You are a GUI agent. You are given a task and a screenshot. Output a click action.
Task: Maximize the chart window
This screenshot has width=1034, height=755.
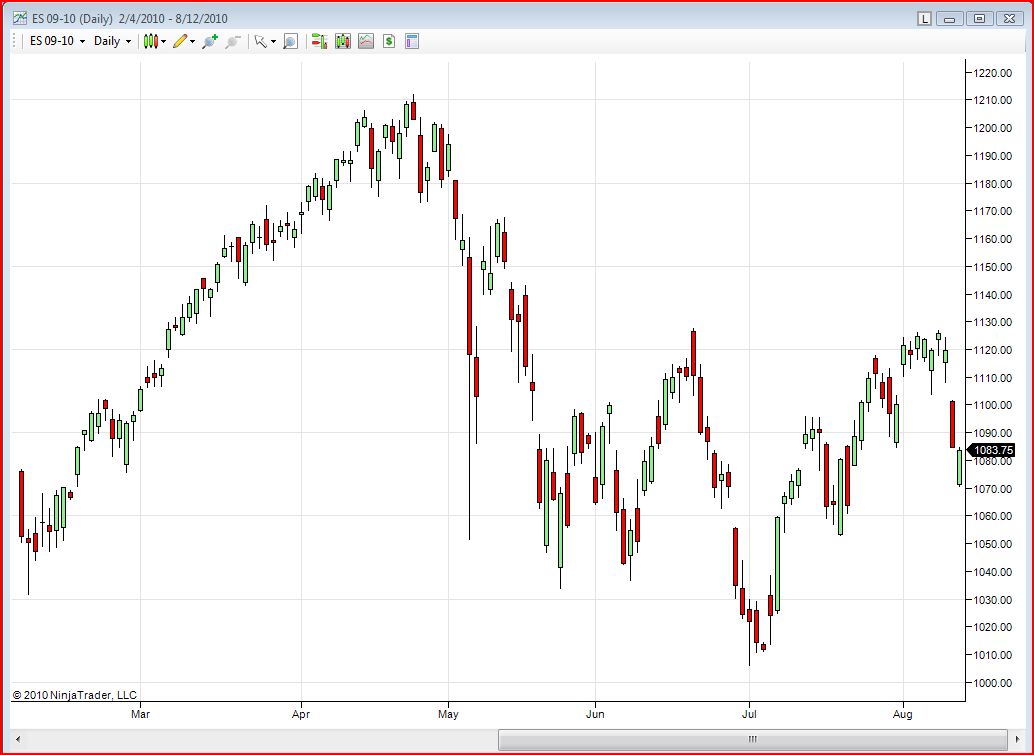[980, 18]
